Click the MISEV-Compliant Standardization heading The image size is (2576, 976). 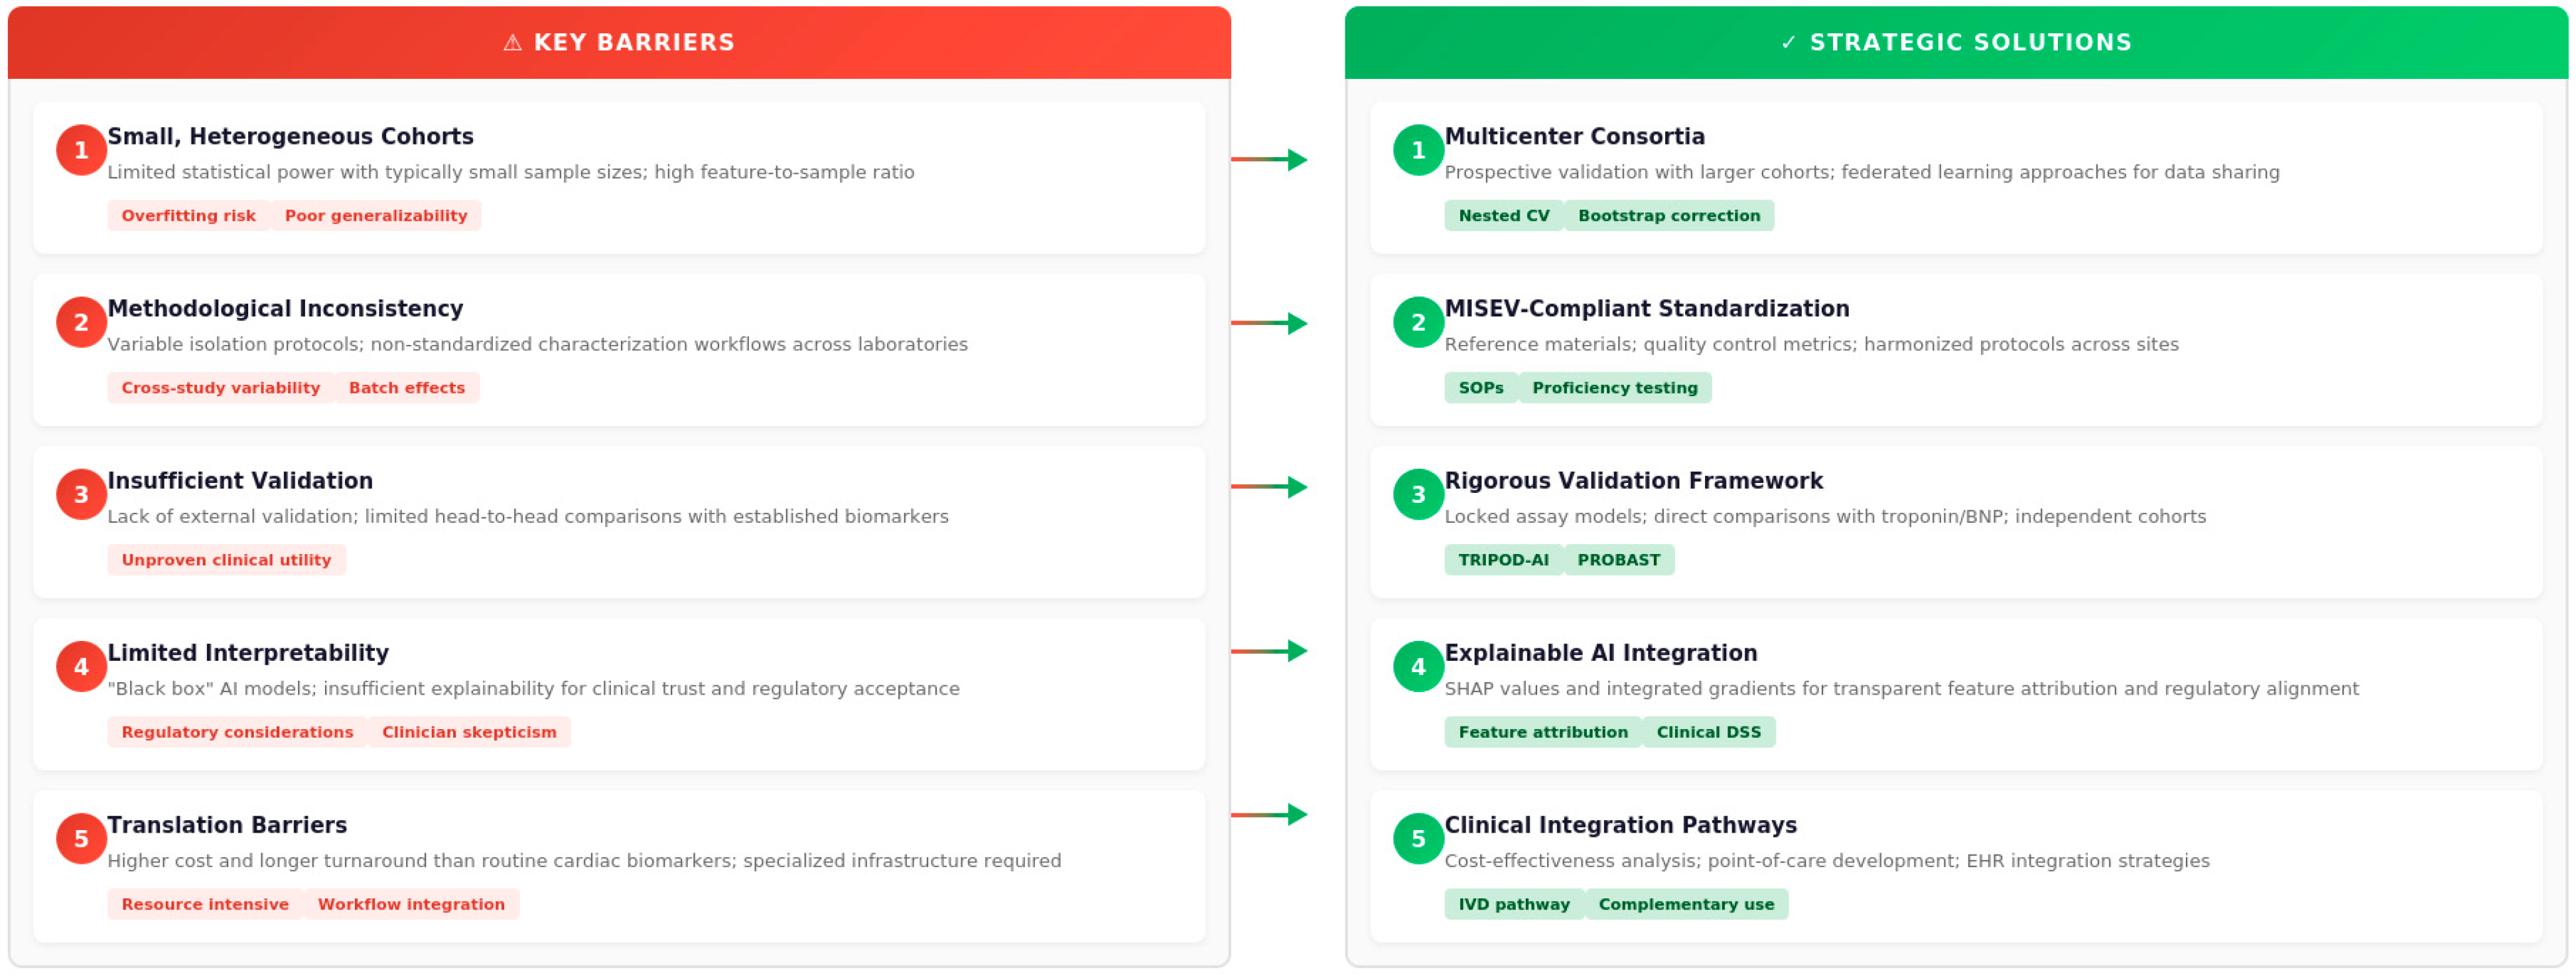pos(1646,308)
